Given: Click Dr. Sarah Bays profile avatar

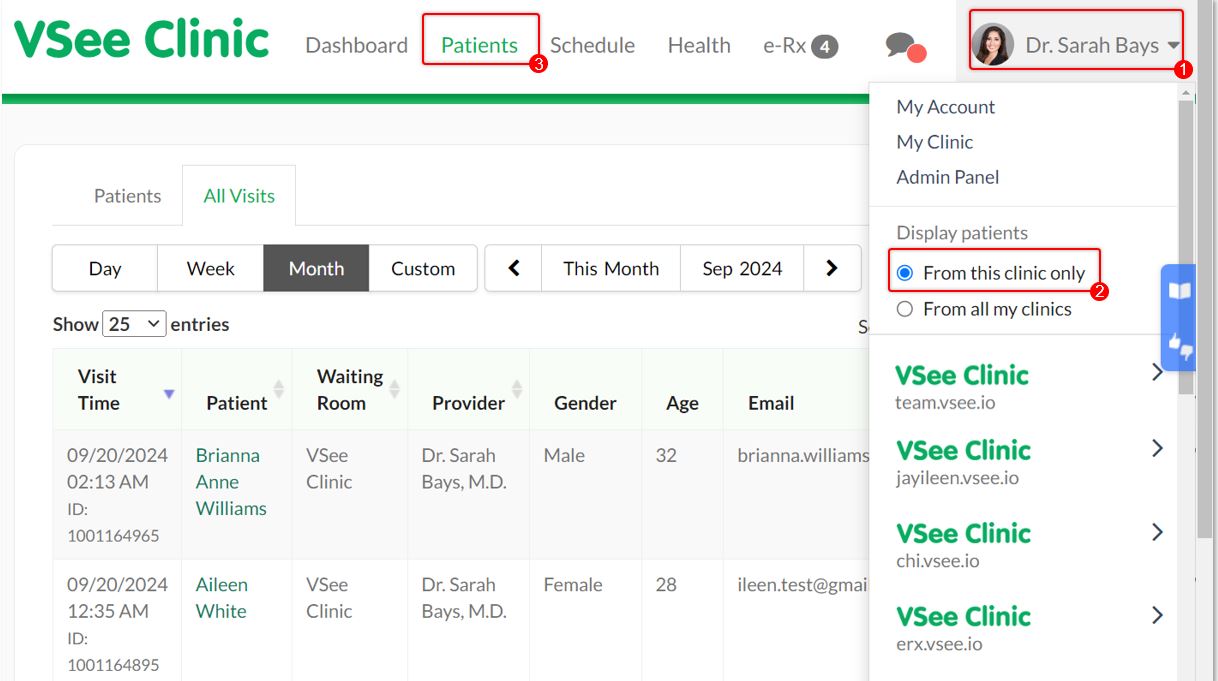Looking at the screenshot, I should [992, 45].
